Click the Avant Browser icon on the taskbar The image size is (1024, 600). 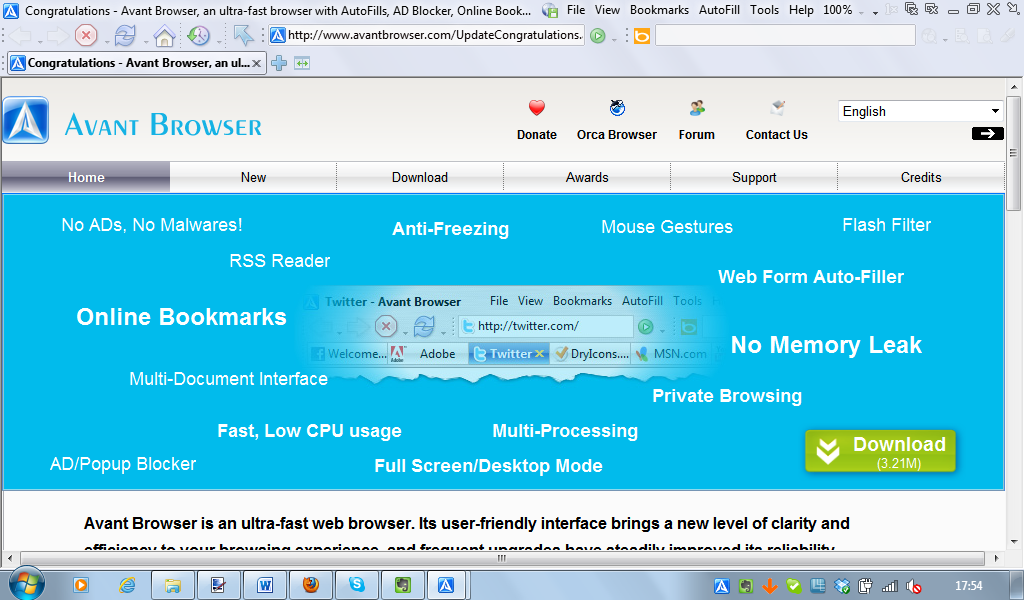(447, 585)
